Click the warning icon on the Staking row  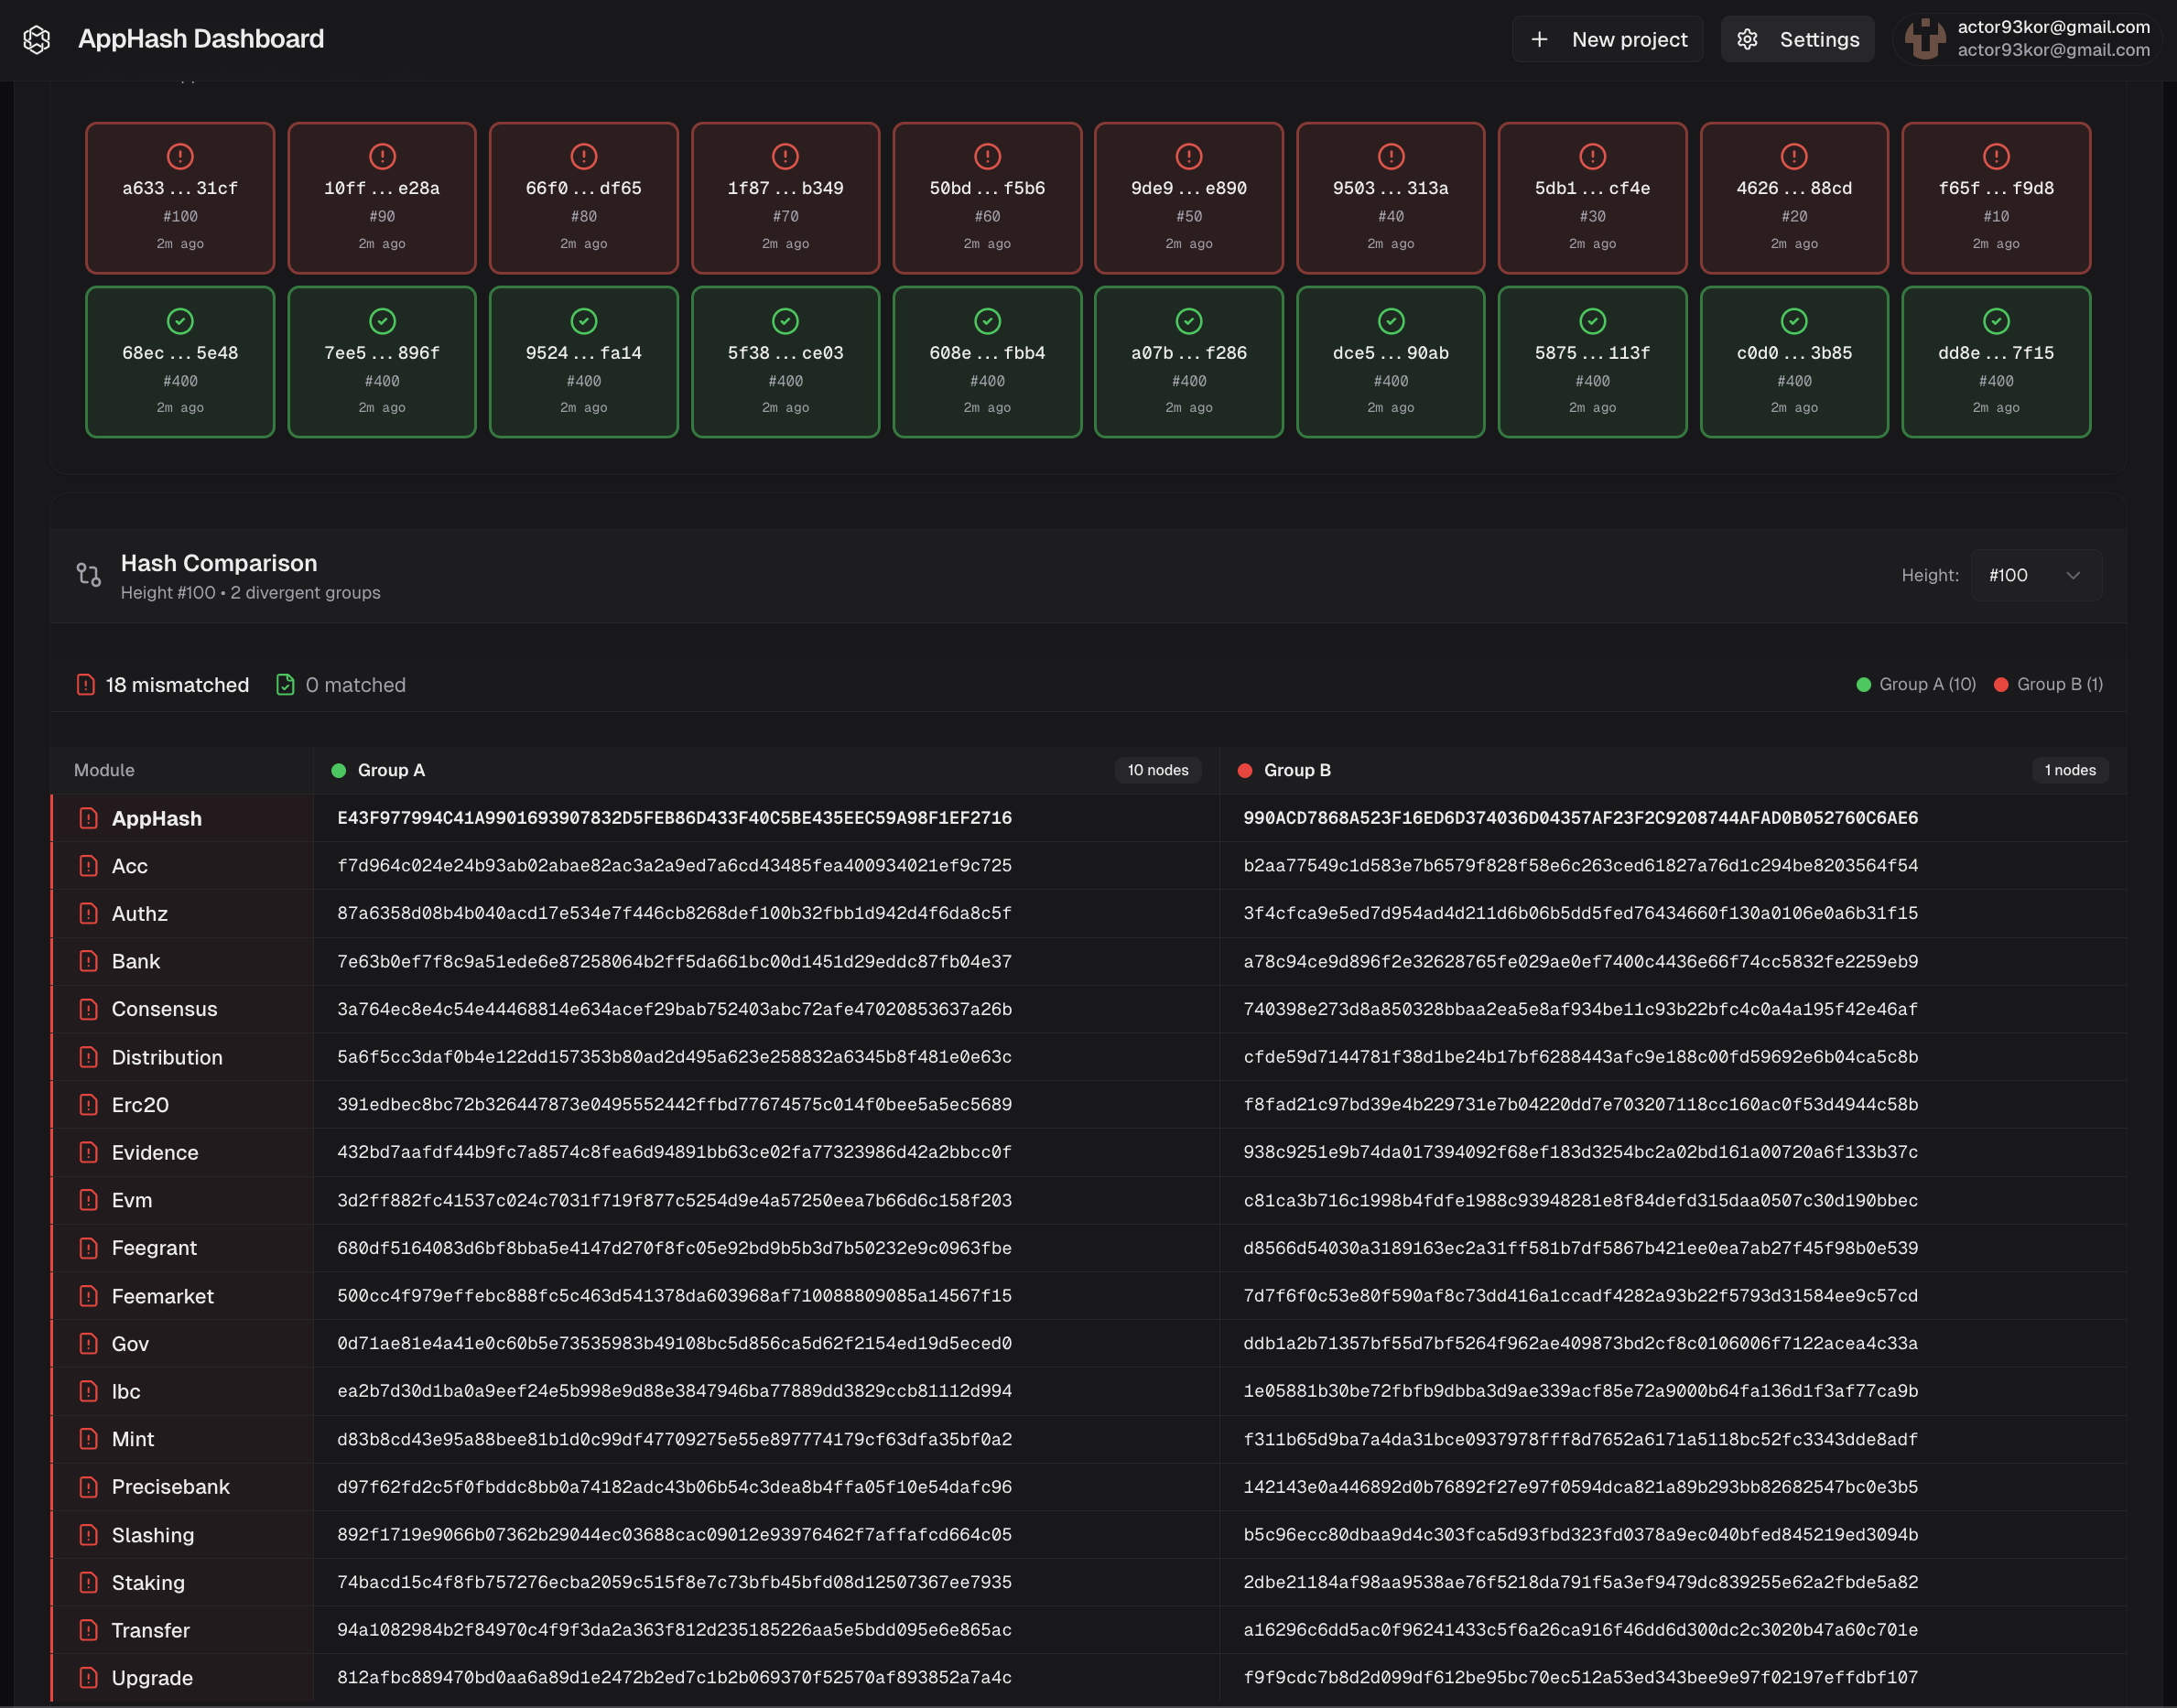pyautogui.click(x=89, y=1583)
